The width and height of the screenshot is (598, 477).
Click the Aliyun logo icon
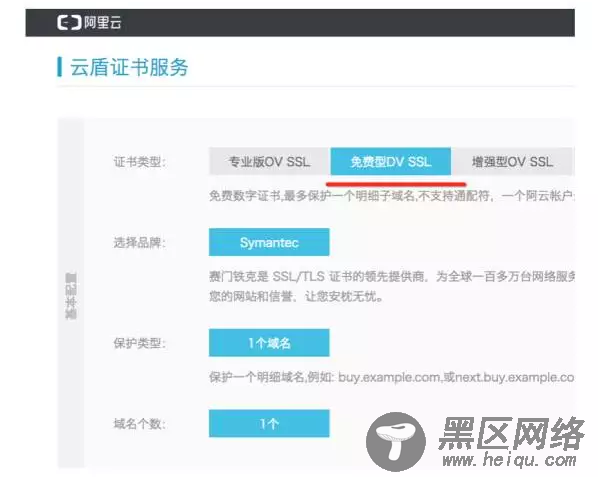pyautogui.click(x=69, y=22)
